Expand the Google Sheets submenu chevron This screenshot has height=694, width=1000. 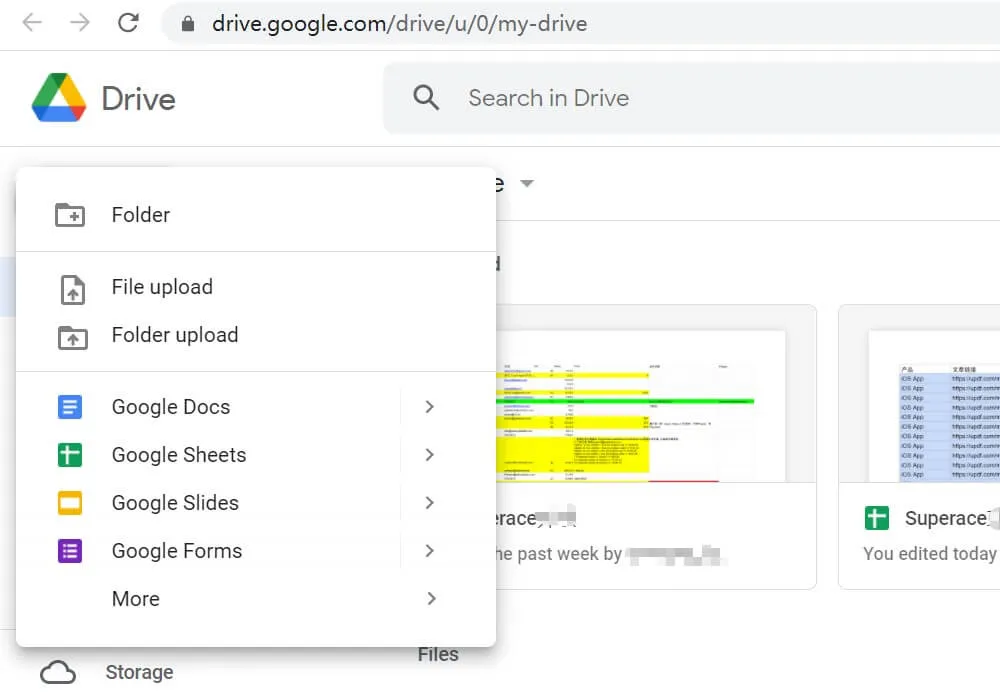click(429, 455)
